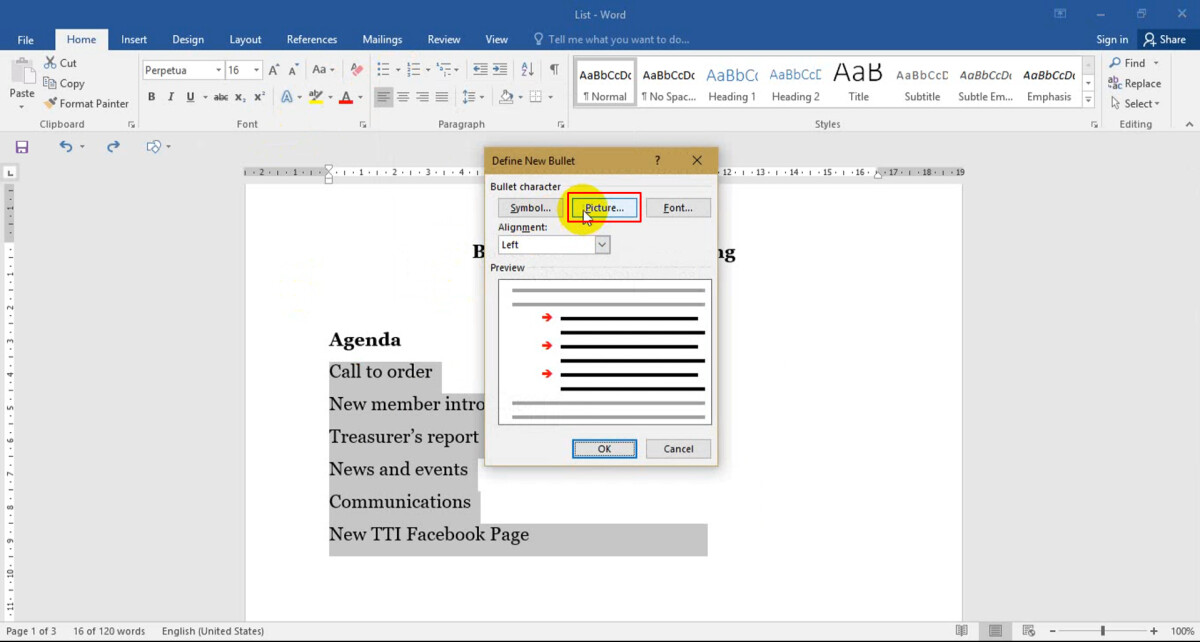This screenshot has width=1200, height=642.
Task: Click the Undo arrow icon
Action: click(x=66, y=146)
